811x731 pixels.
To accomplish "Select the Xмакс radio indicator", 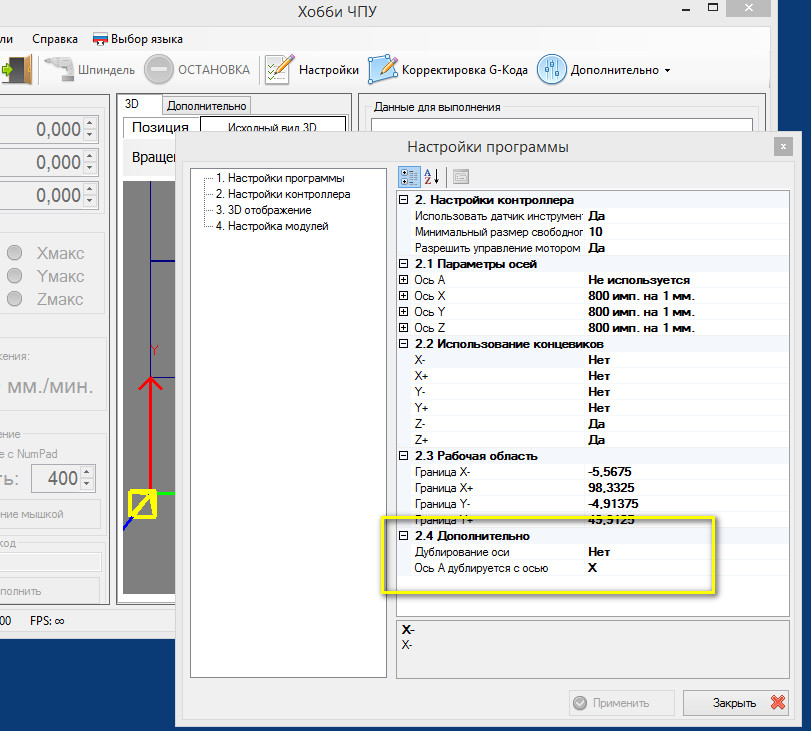I will (14, 252).
